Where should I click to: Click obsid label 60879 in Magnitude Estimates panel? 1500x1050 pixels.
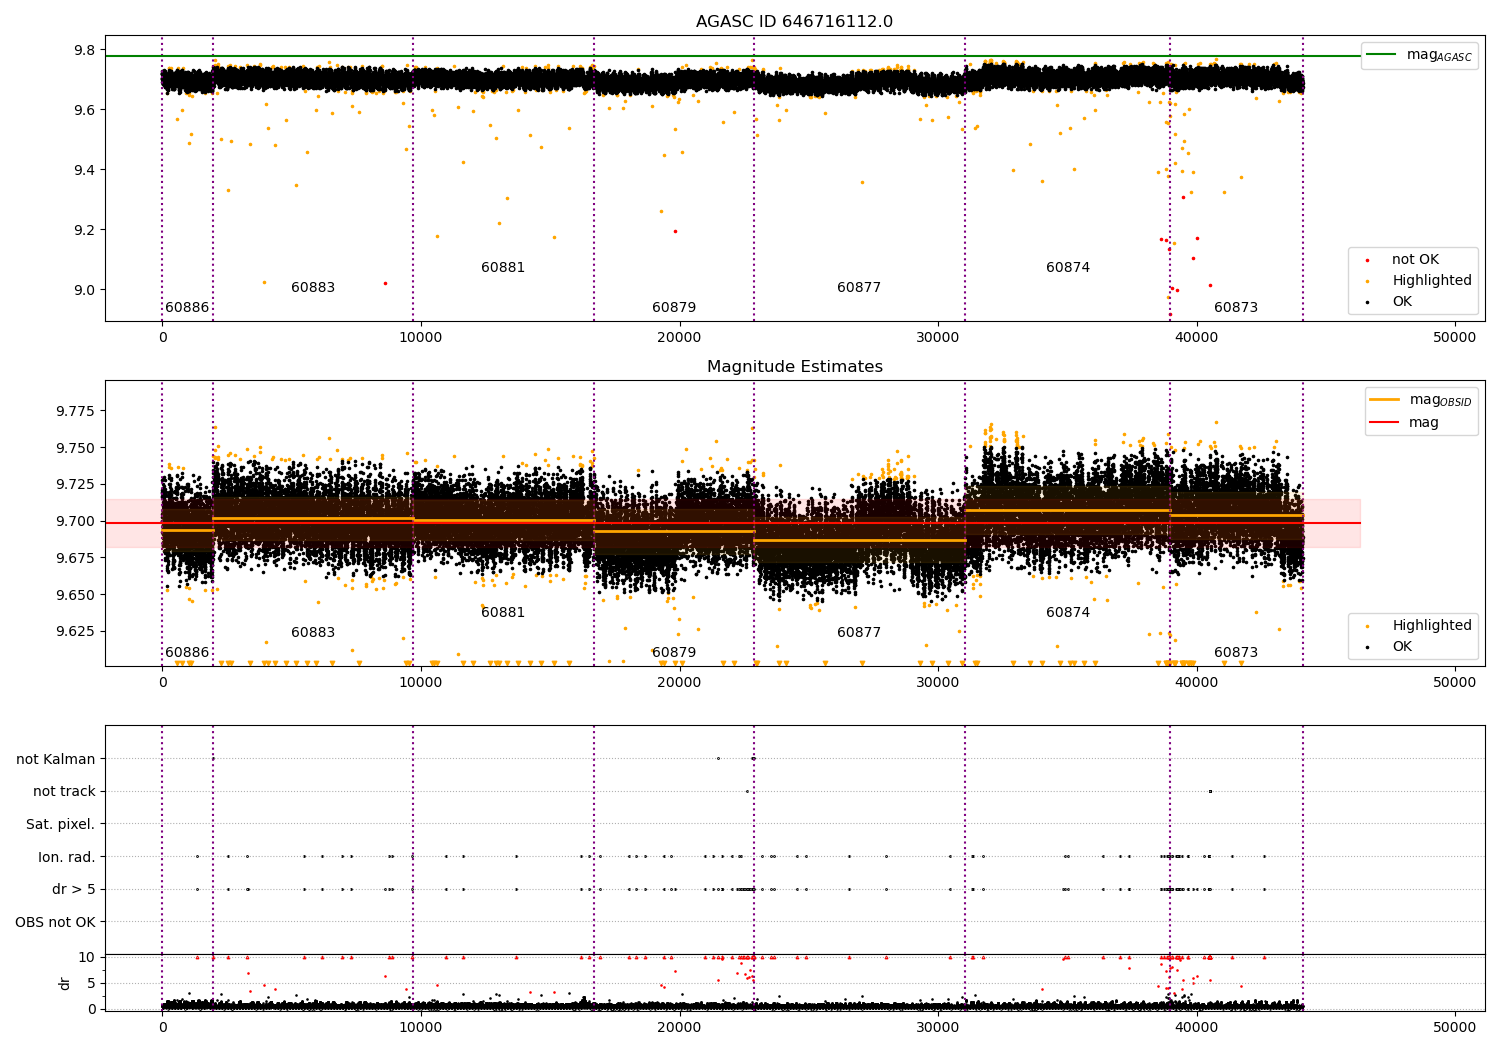pyautogui.click(x=674, y=653)
